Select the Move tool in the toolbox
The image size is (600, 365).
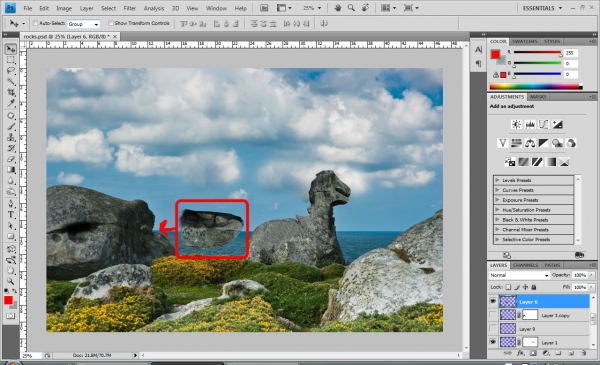[x=11, y=49]
